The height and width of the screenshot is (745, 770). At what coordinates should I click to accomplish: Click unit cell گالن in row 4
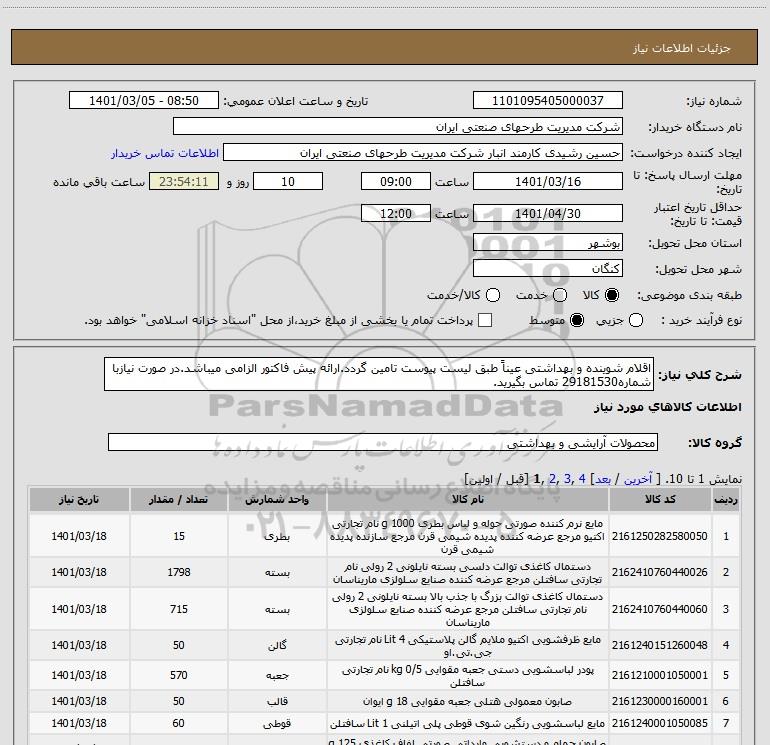pos(277,645)
